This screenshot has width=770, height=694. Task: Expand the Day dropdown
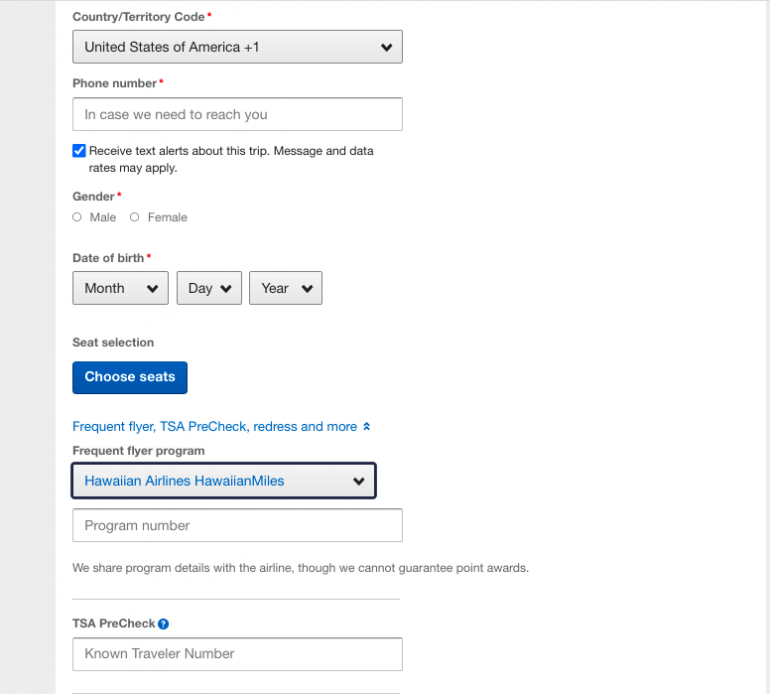[209, 288]
